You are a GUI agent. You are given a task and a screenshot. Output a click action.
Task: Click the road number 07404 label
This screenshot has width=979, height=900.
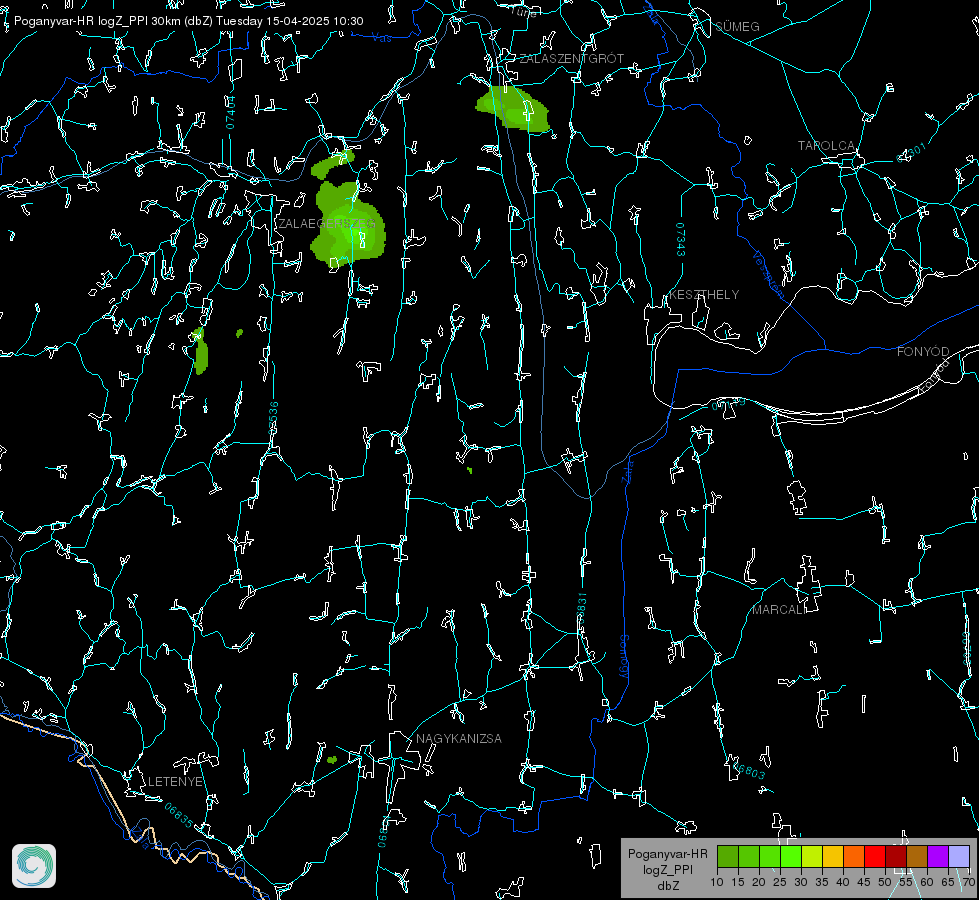231,112
